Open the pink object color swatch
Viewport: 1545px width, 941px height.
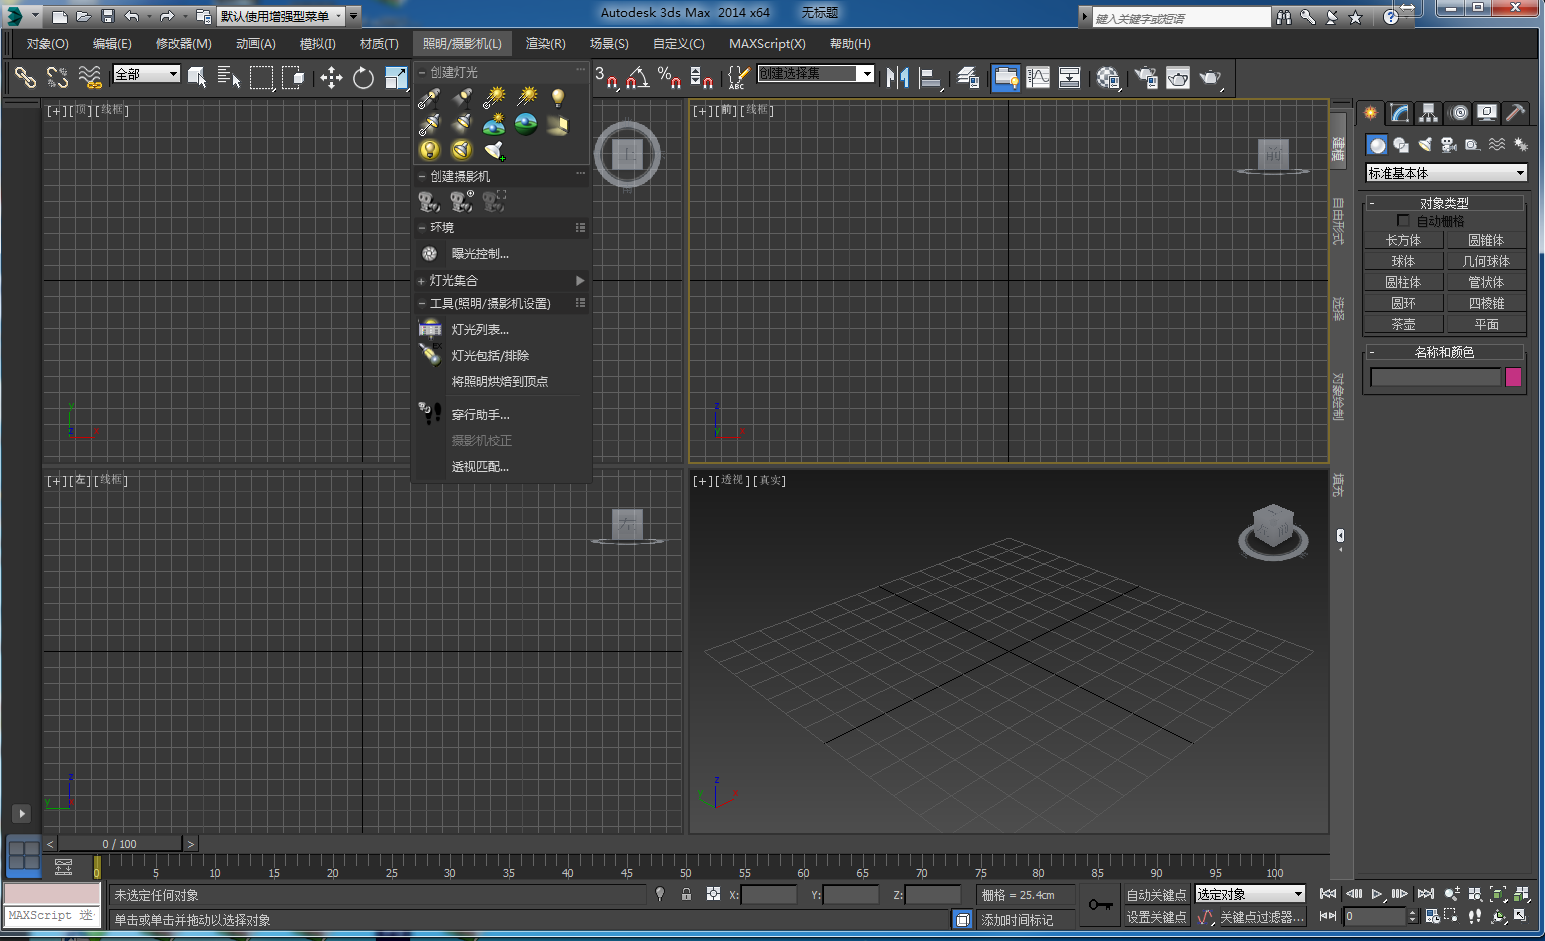1513,377
